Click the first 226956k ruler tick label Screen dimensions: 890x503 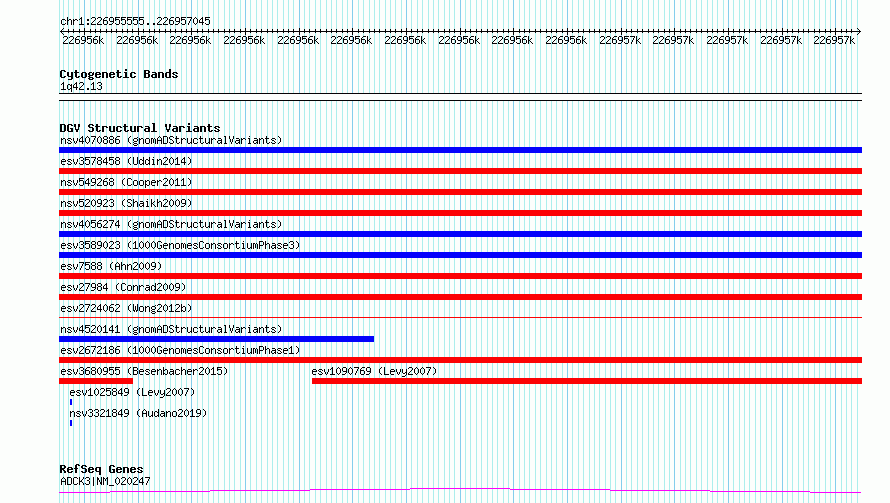[x=83, y=40]
